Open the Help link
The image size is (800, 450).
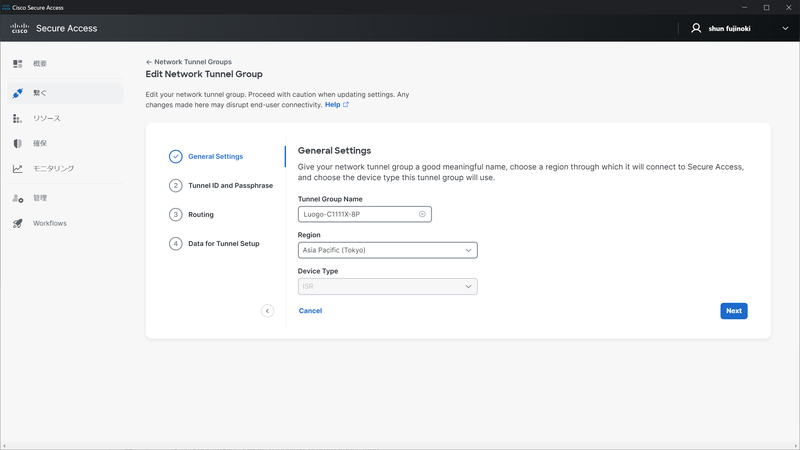[333, 105]
